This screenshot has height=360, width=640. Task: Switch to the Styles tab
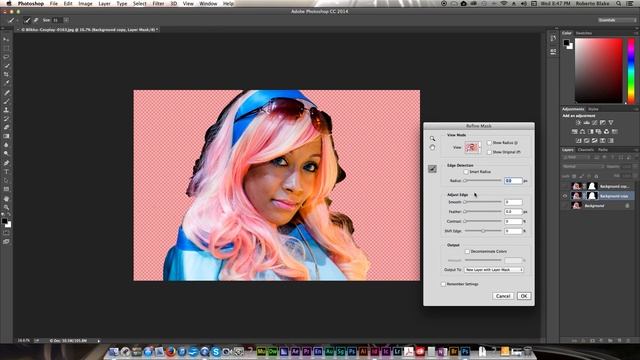(x=593, y=109)
